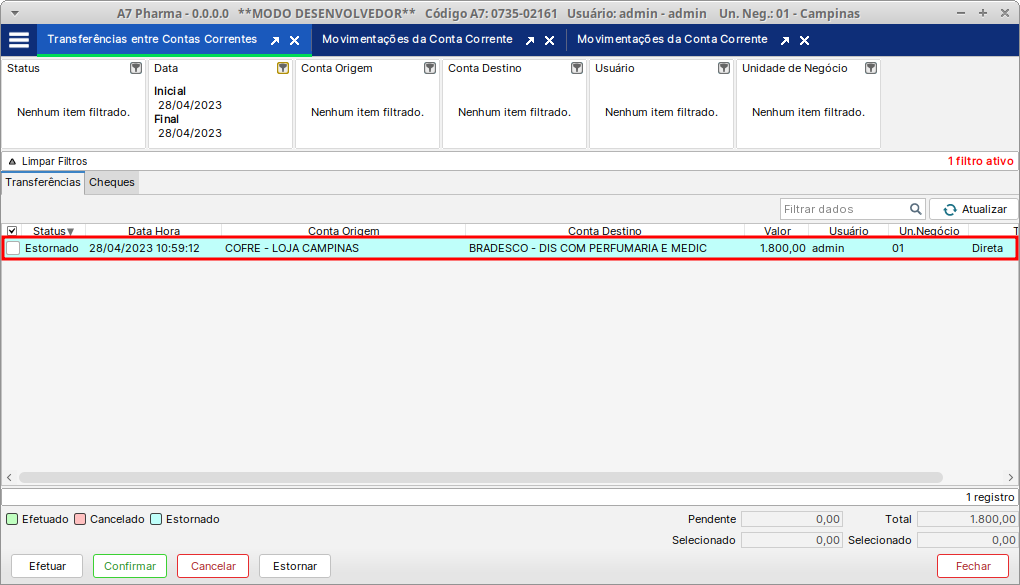This screenshot has width=1020, height=585.
Task: Click the Status filter funnel icon
Action: tap(136, 68)
